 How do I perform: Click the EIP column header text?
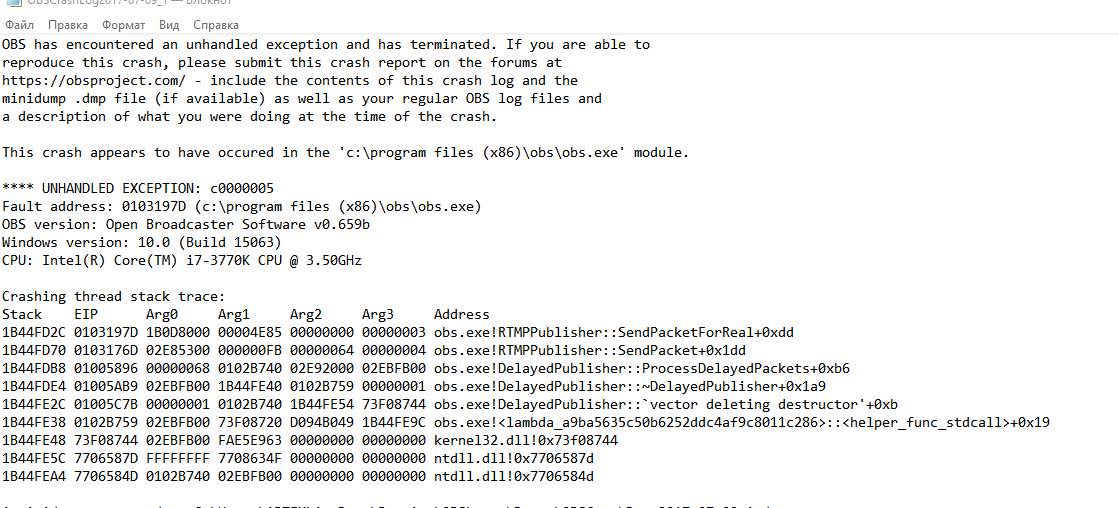86,315
